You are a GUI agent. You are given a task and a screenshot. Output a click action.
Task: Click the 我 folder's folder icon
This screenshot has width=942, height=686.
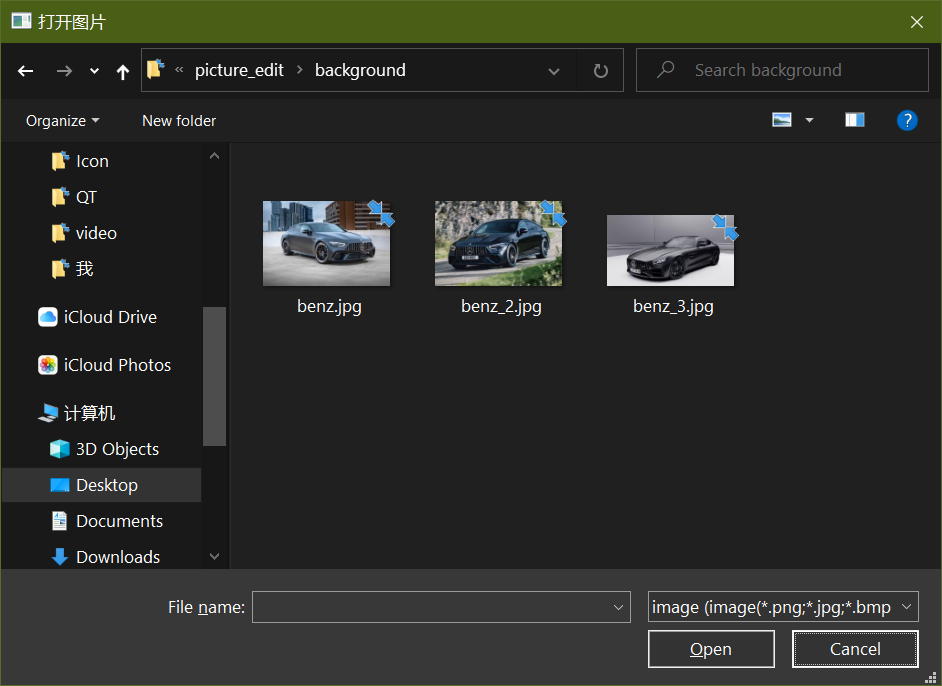pos(60,269)
